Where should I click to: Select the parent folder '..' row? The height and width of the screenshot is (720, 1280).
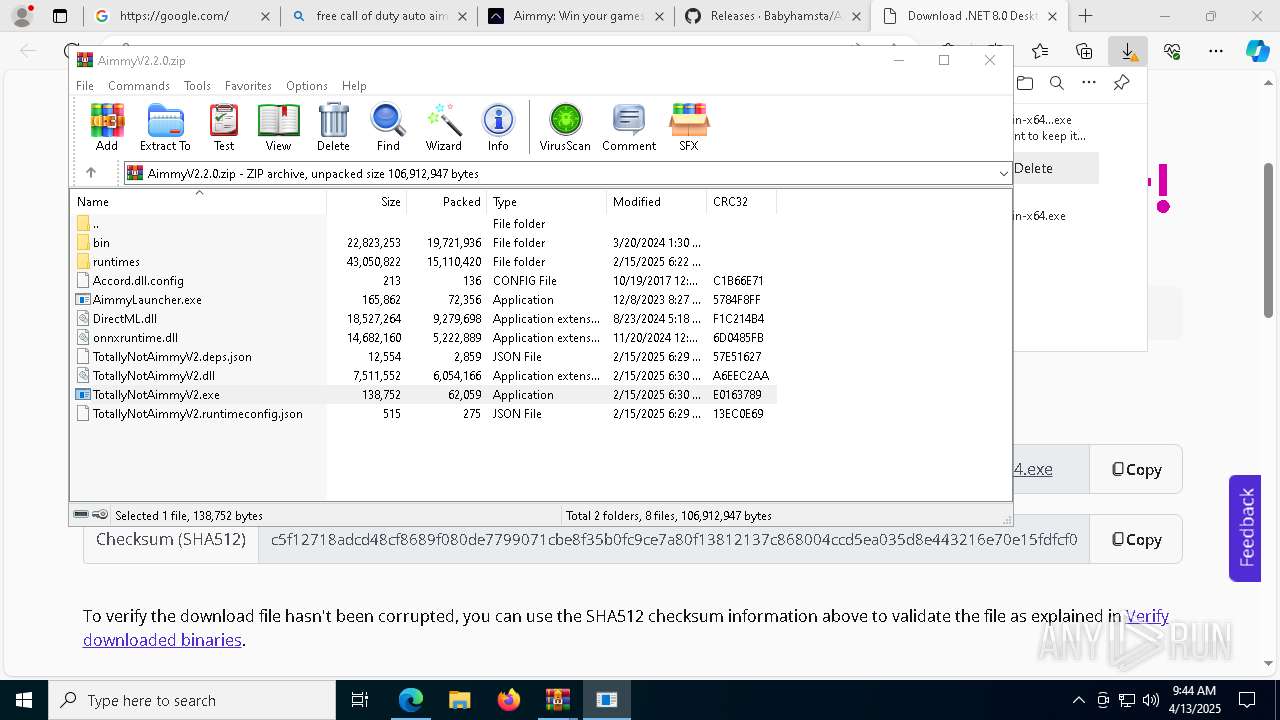[x=425, y=224]
